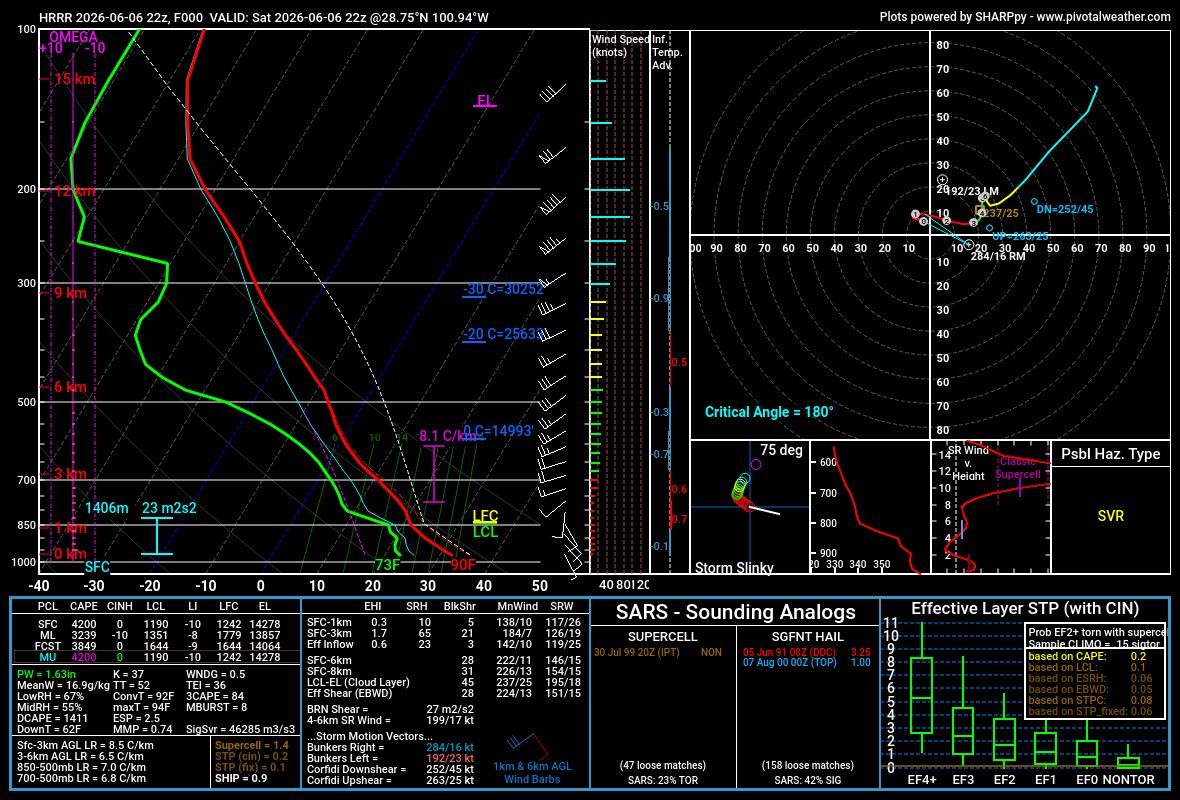Select the green LCL level label
The width and height of the screenshot is (1180, 800).
(x=485, y=531)
